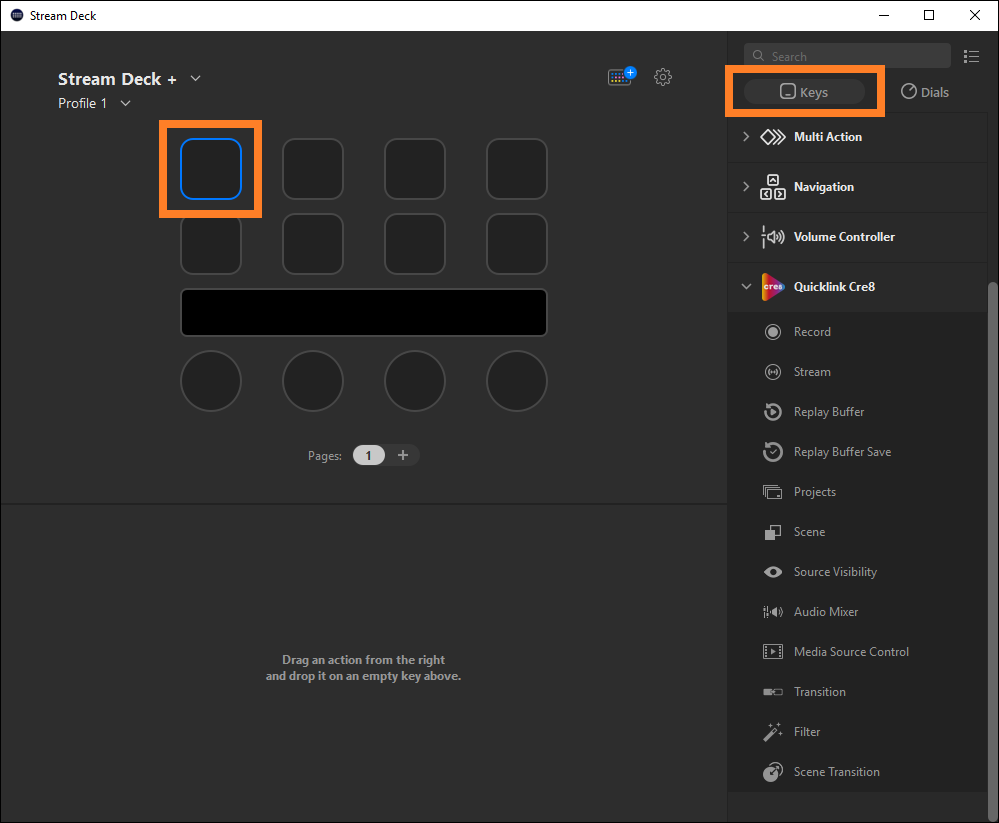Expand the Multi Action category
Viewport: 999px width, 823px height.
746,137
